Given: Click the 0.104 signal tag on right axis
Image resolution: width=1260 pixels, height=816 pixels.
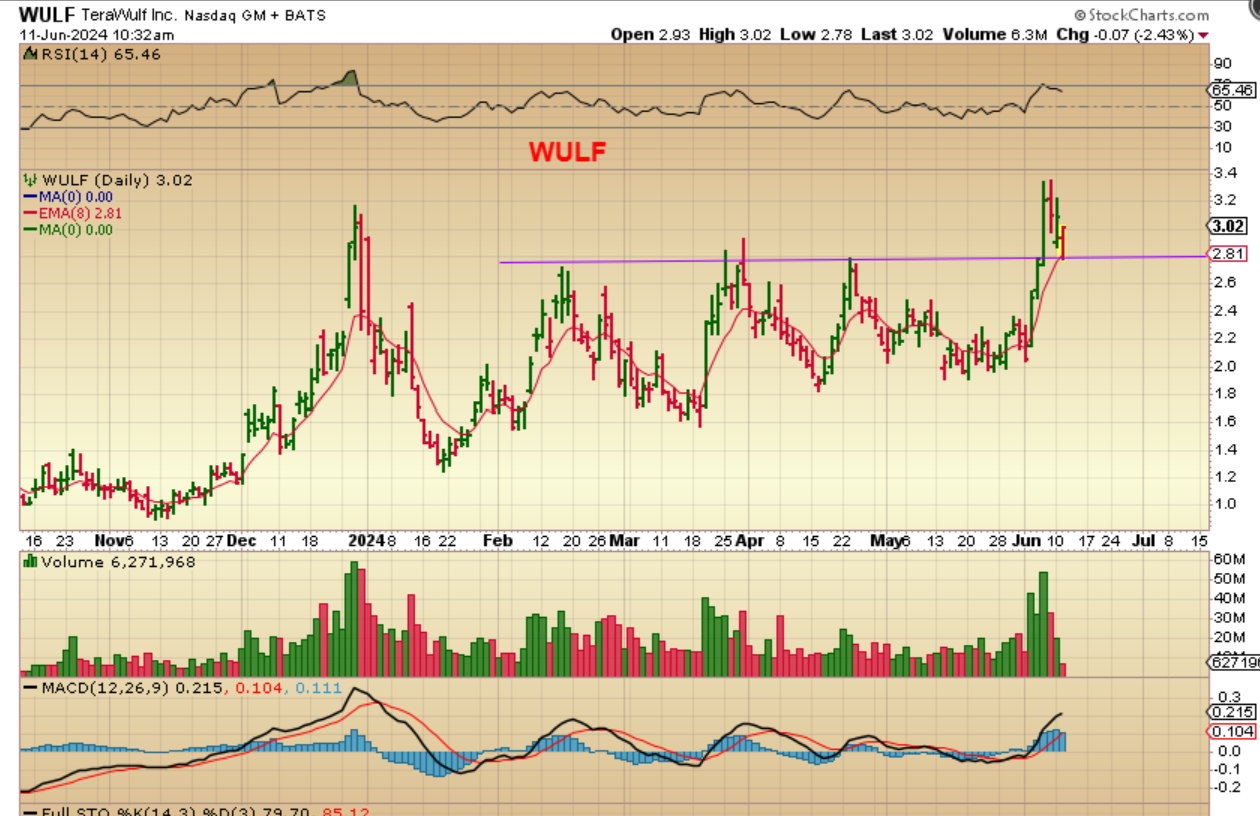Looking at the screenshot, I should tap(1231, 731).
